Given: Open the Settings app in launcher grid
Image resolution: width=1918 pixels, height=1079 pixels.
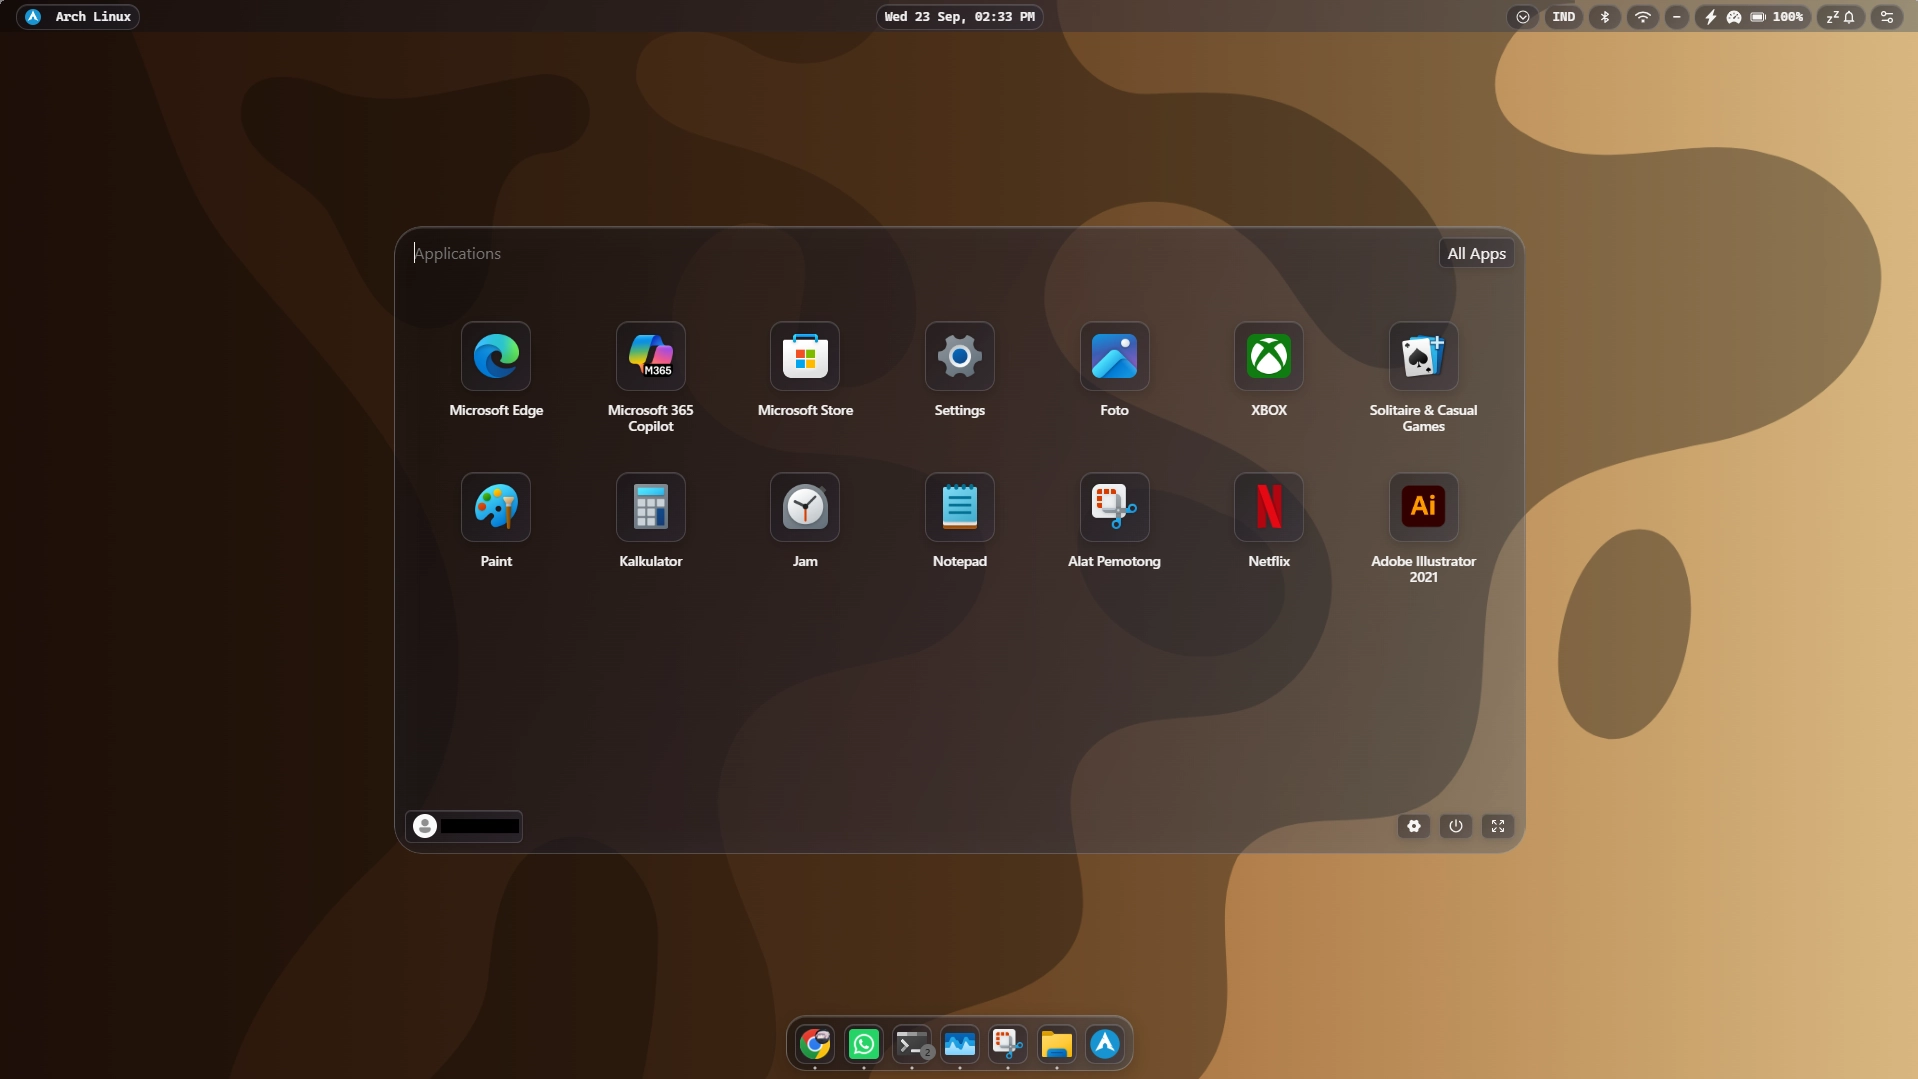Looking at the screenshot, I should pyautogui.click(x=960, y=356).
